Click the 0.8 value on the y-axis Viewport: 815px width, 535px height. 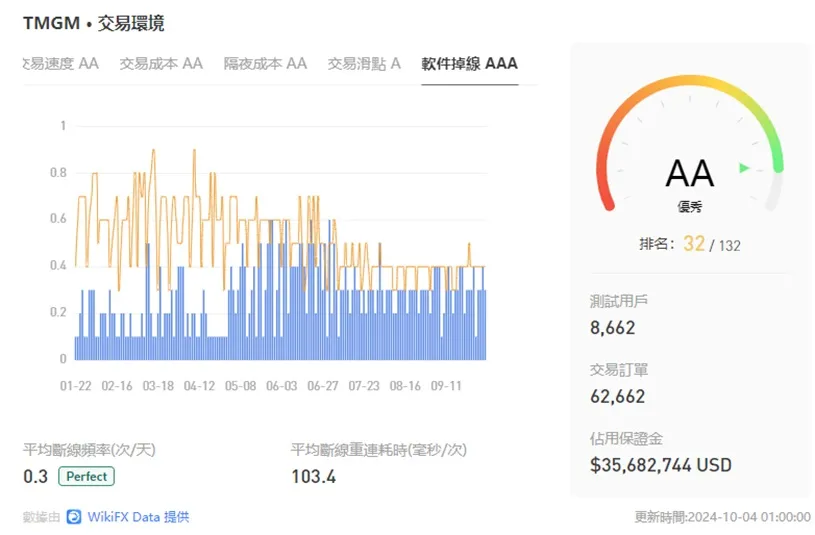[x=58, y=173]
